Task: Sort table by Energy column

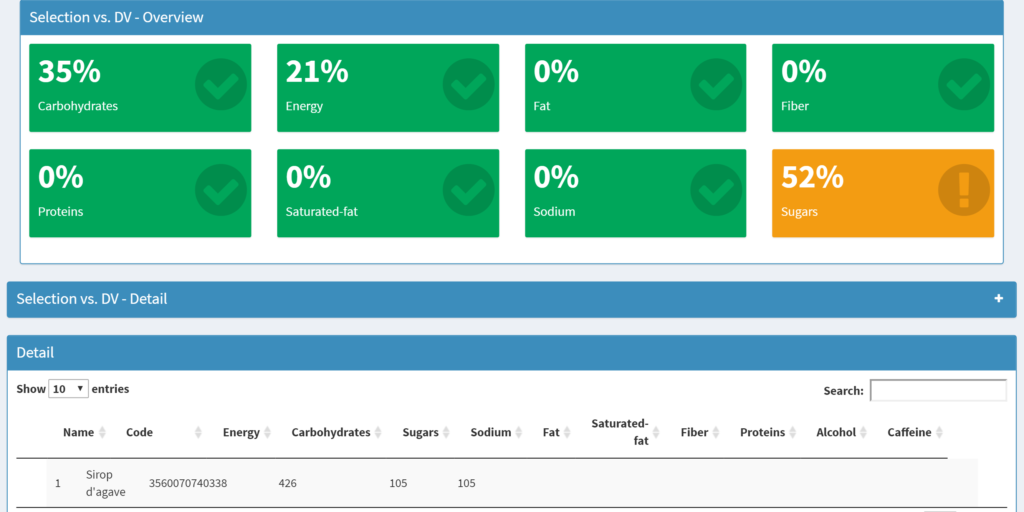Action: [x=241, y=433]
